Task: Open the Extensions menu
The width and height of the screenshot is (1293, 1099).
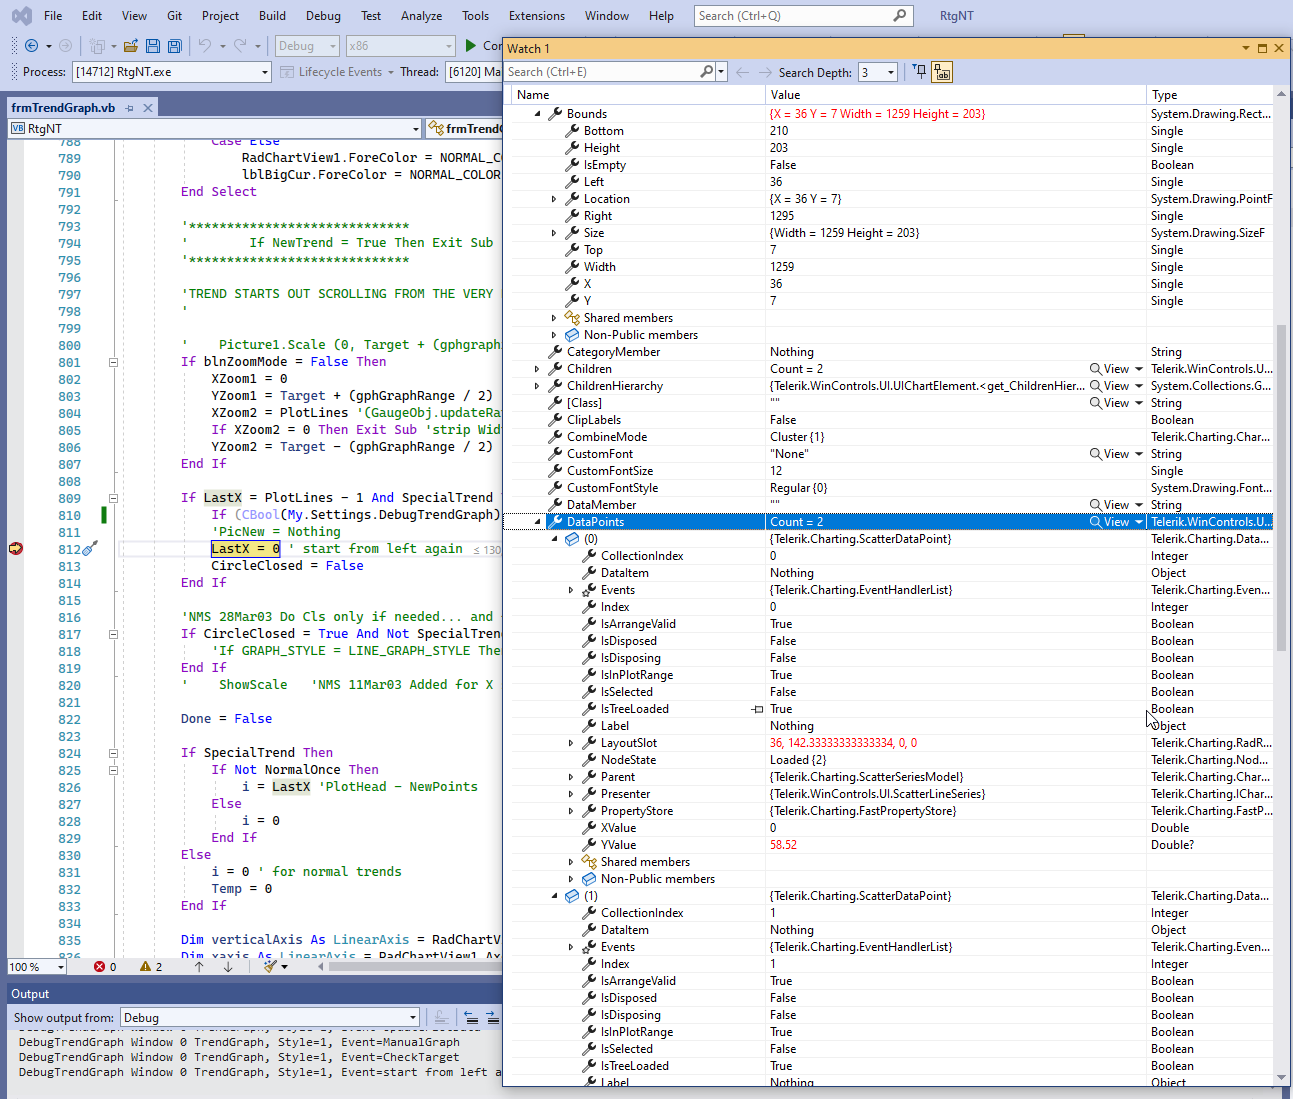Action: tap(536, 16)
